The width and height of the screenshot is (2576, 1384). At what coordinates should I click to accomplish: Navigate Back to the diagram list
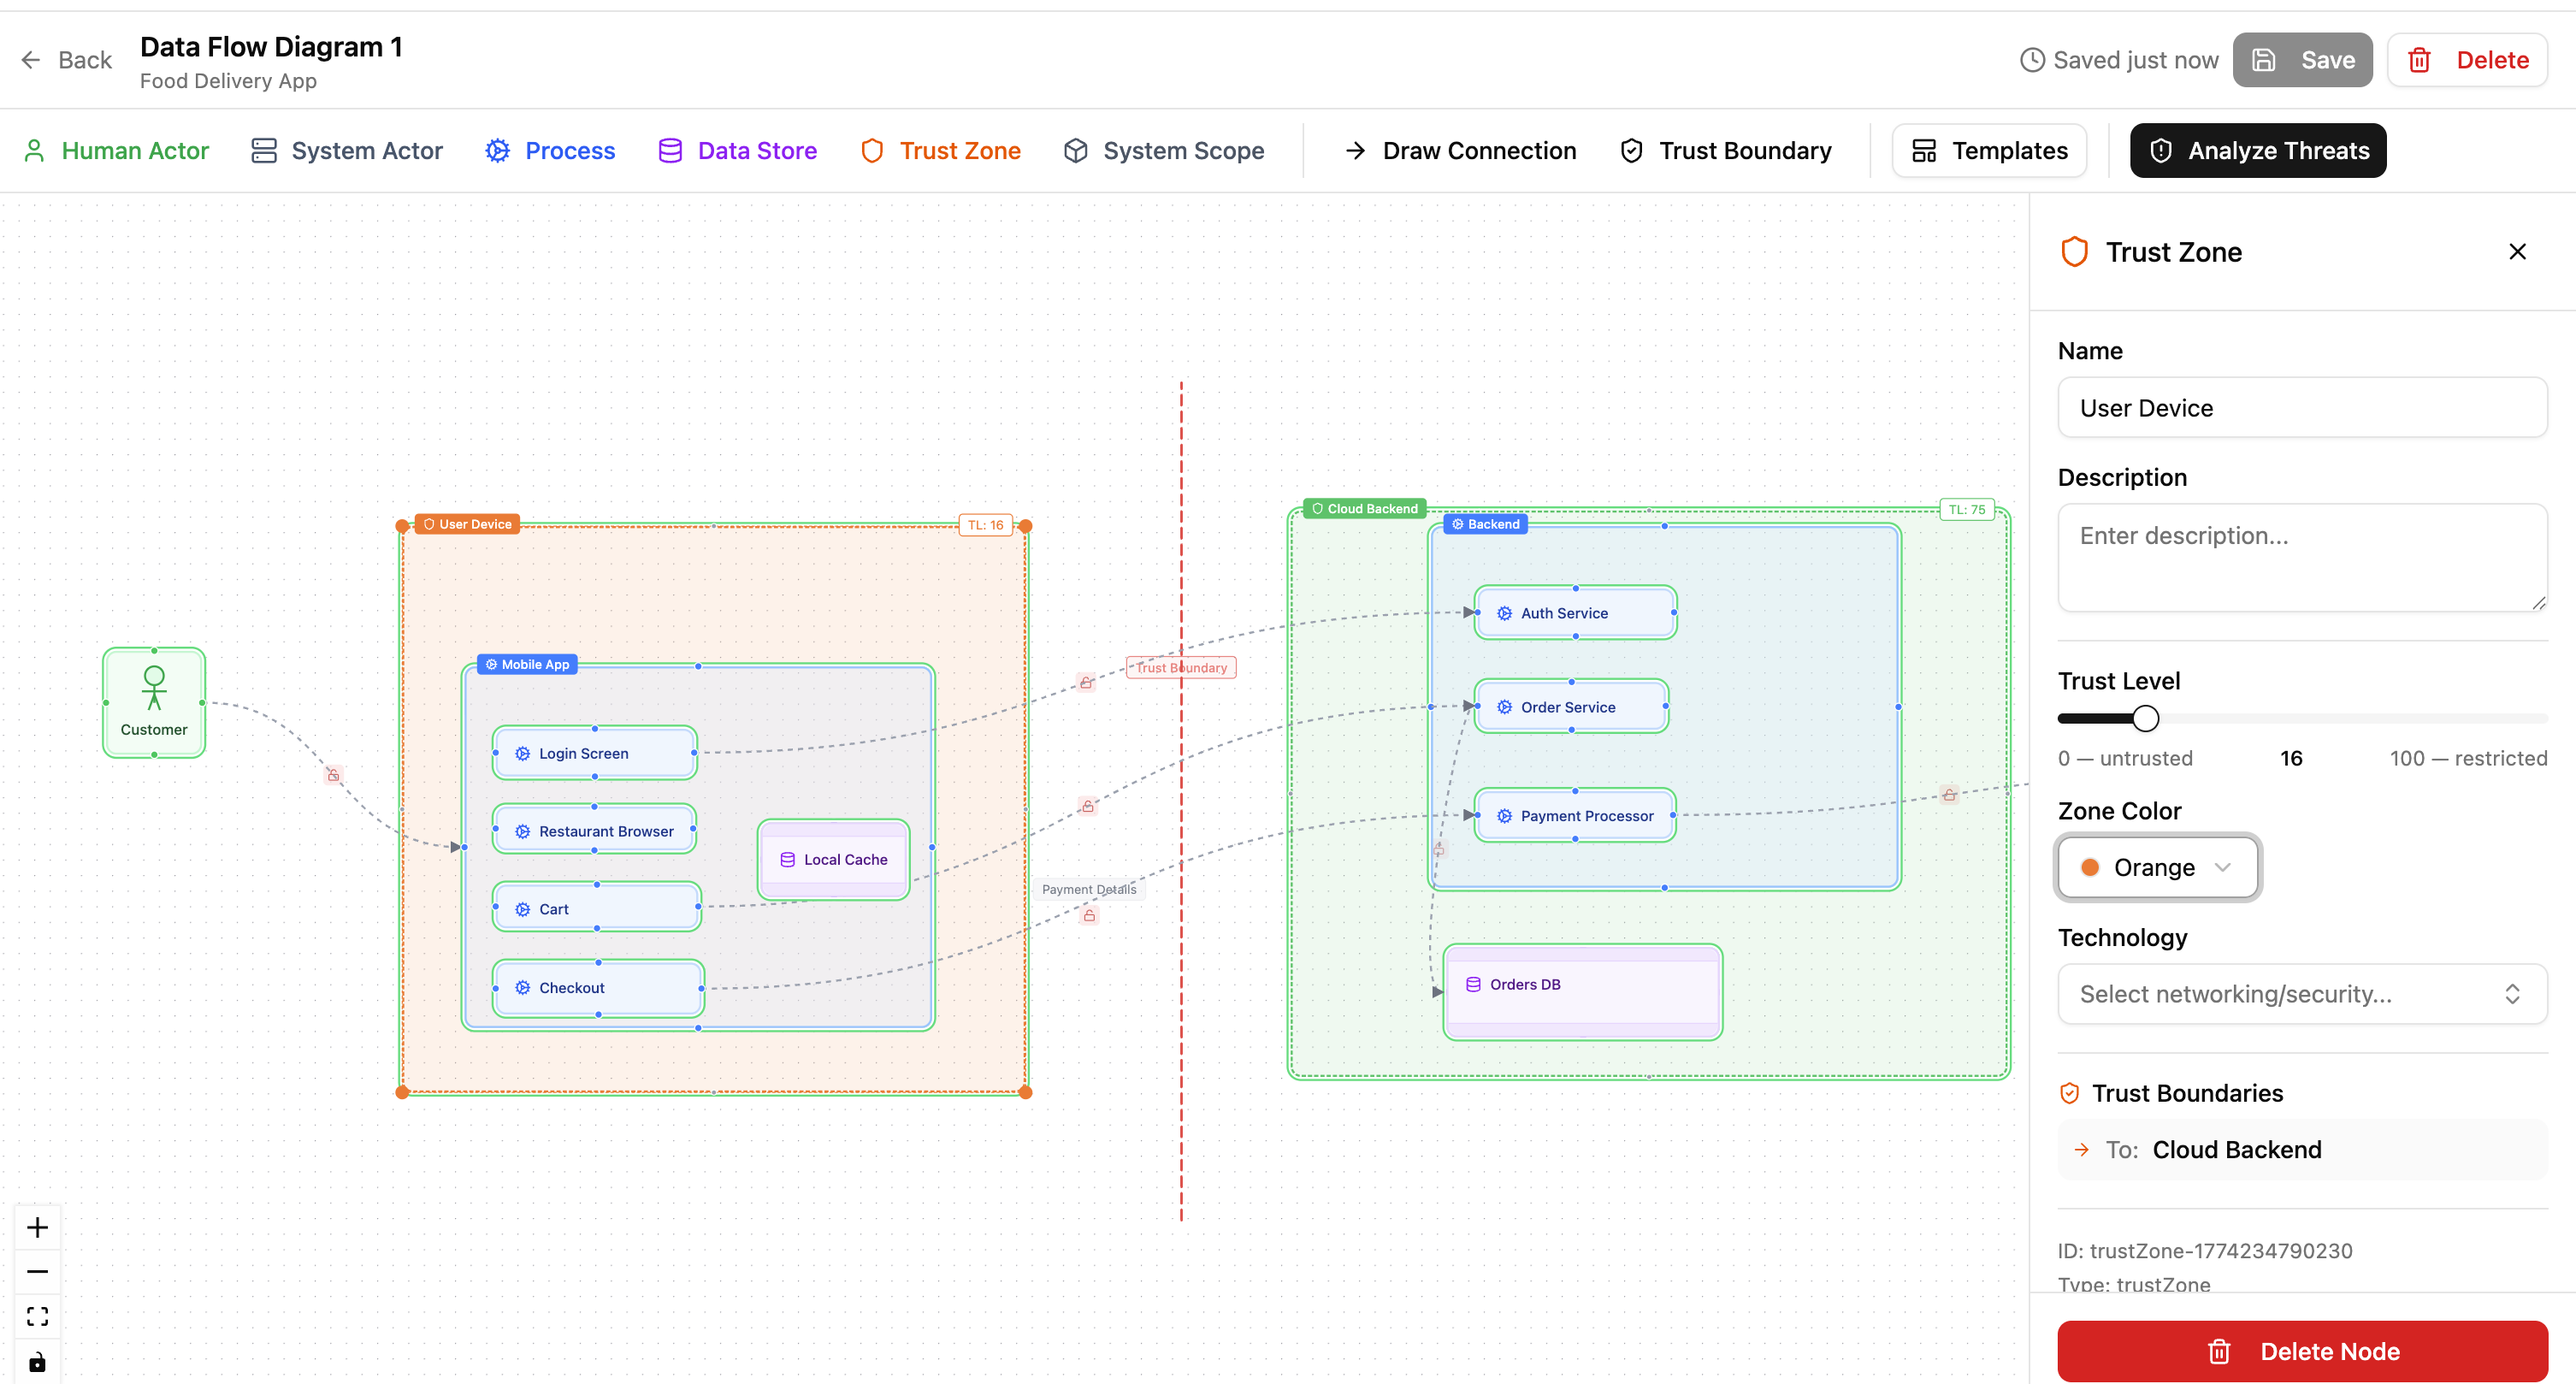coord(64,60)
